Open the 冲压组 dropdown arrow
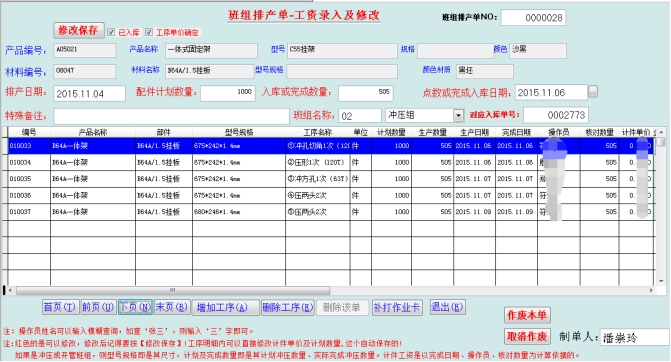671x362 pixels. (x=458, y=115)
